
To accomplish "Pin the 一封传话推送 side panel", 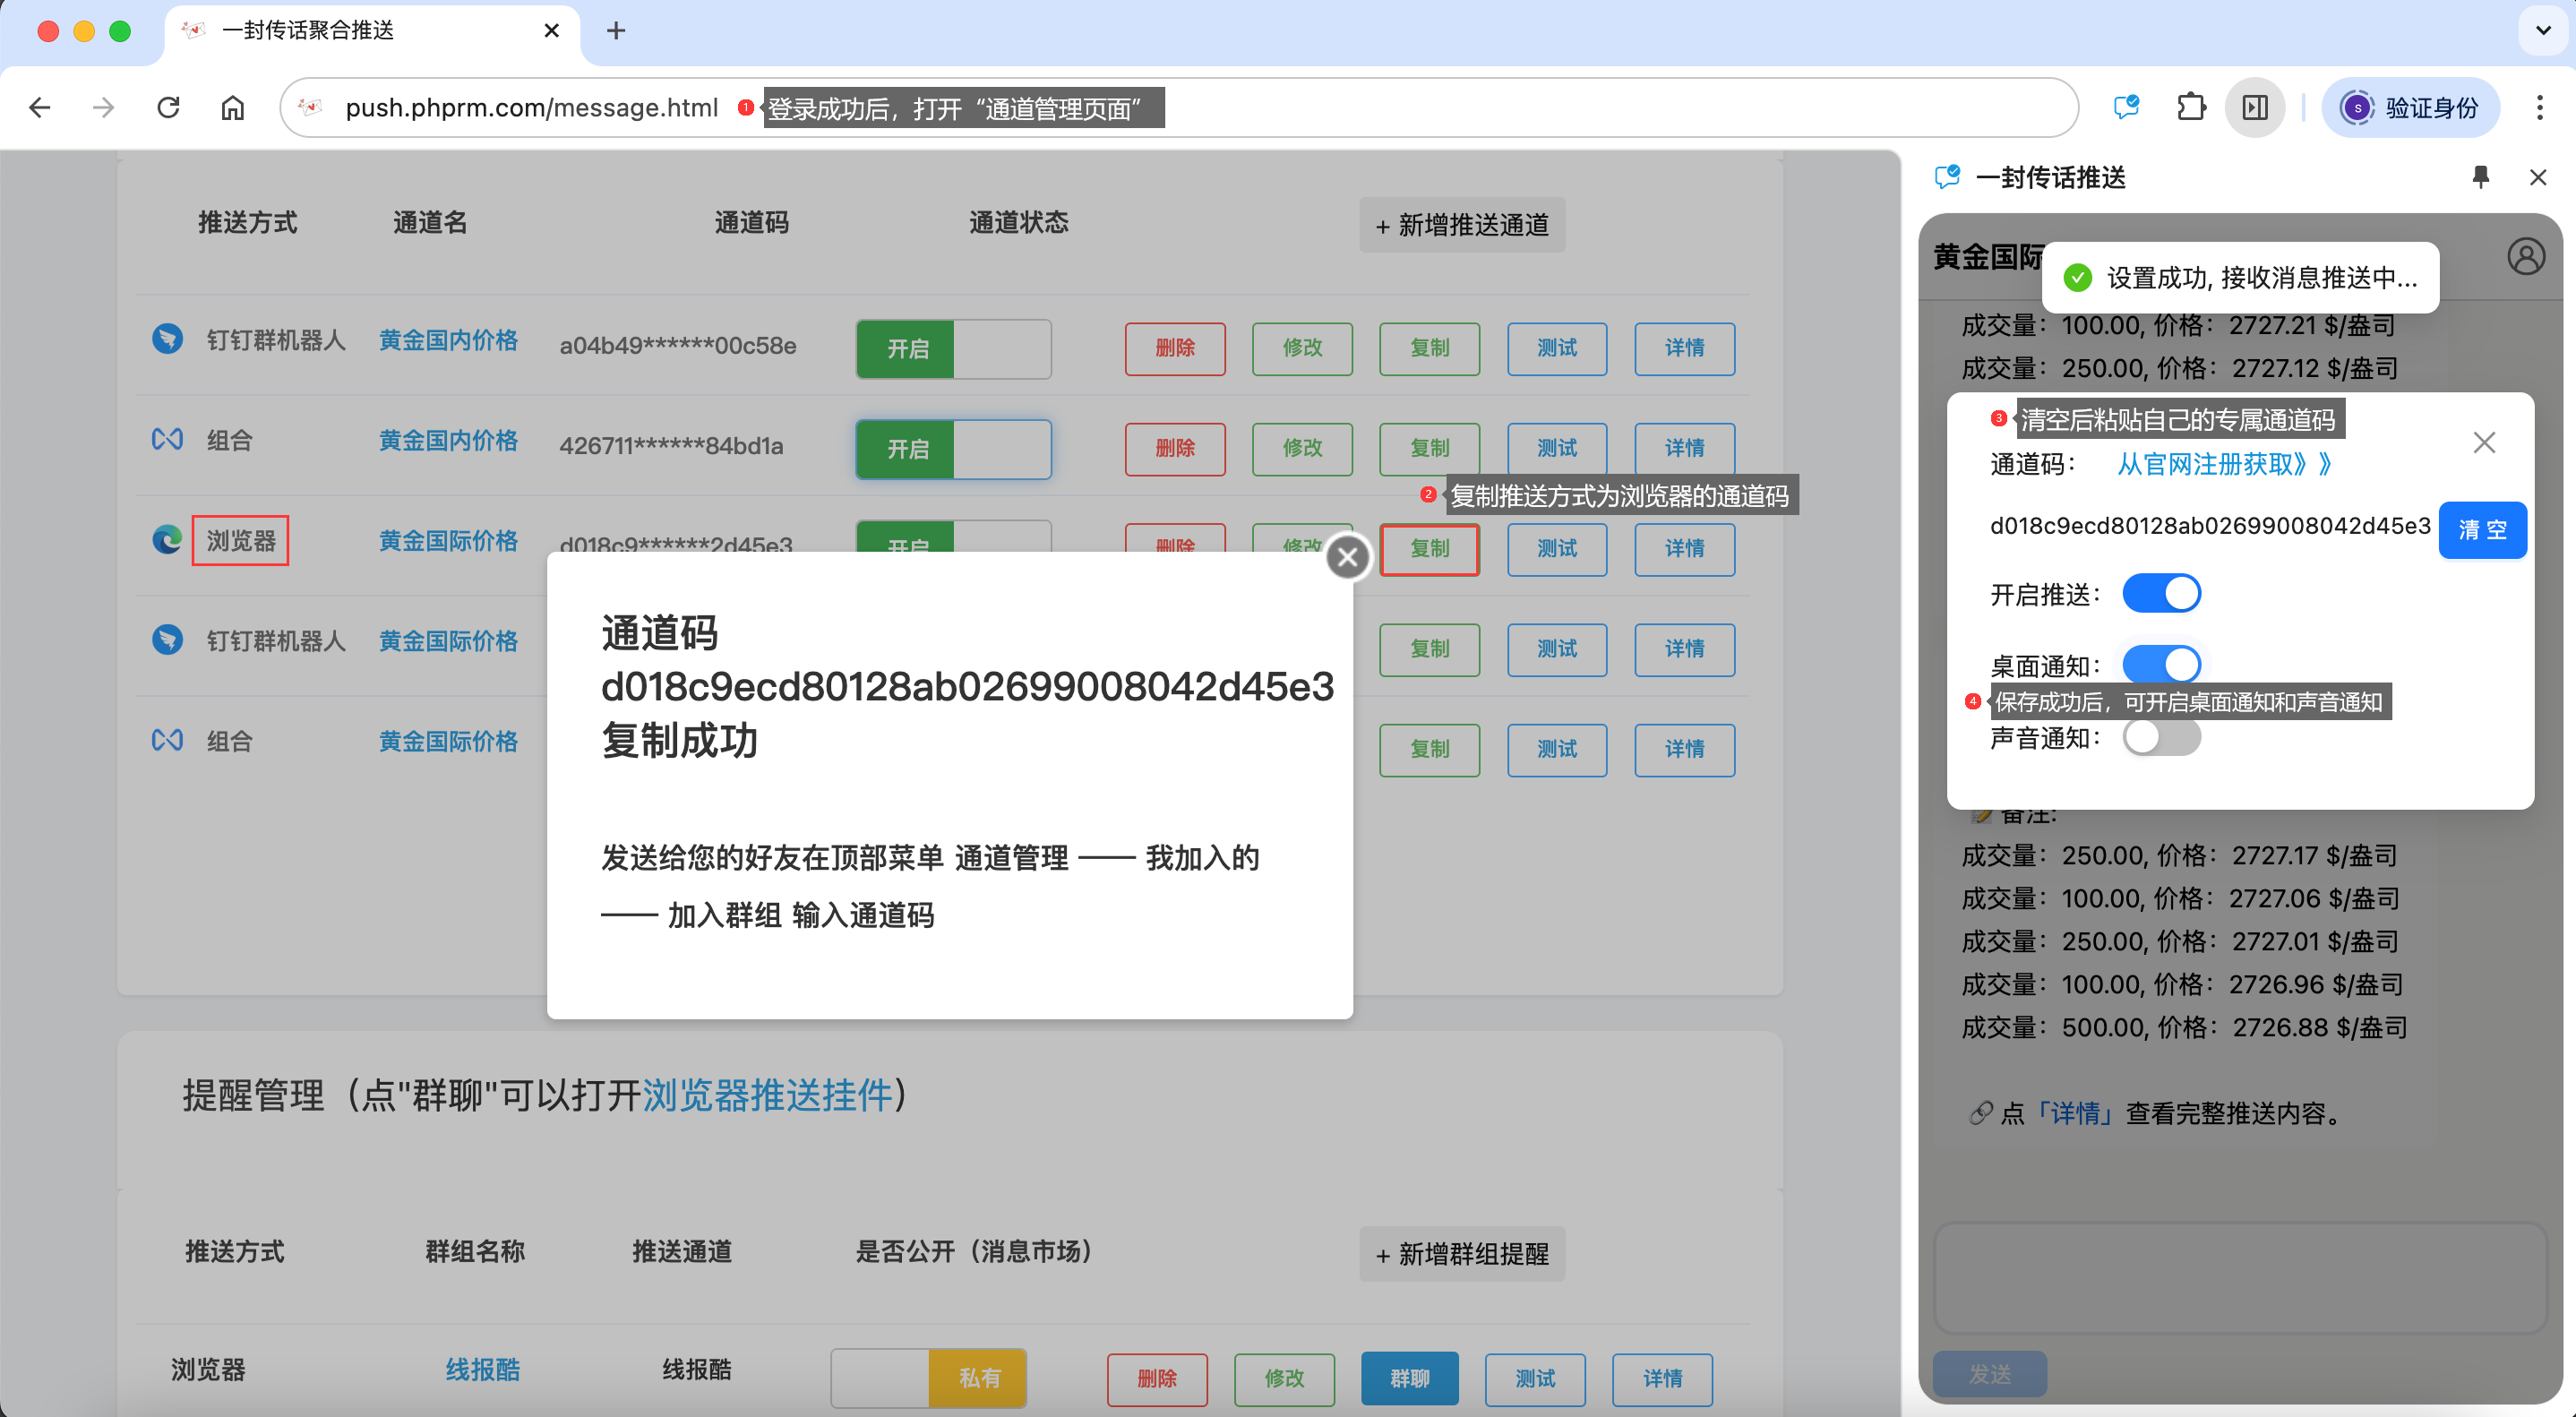I will pos(2480,177).
